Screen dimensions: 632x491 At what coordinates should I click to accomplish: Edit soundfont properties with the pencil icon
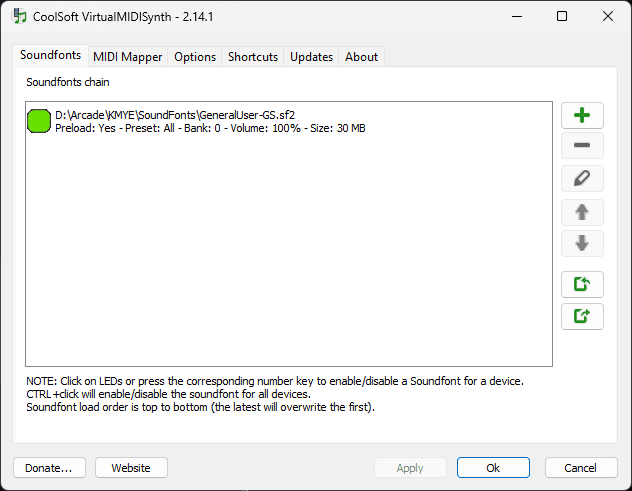tap(582, 178)
